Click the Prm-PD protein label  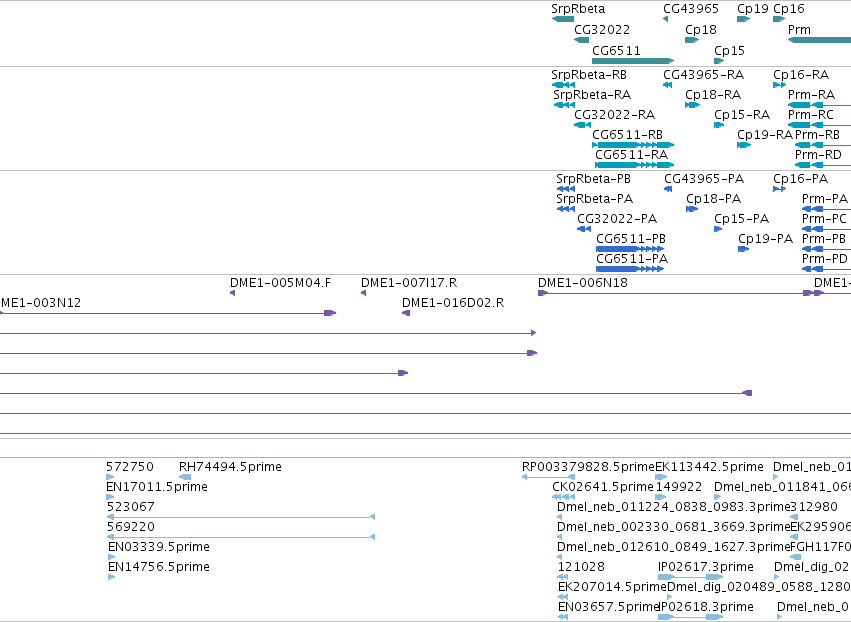825,259
